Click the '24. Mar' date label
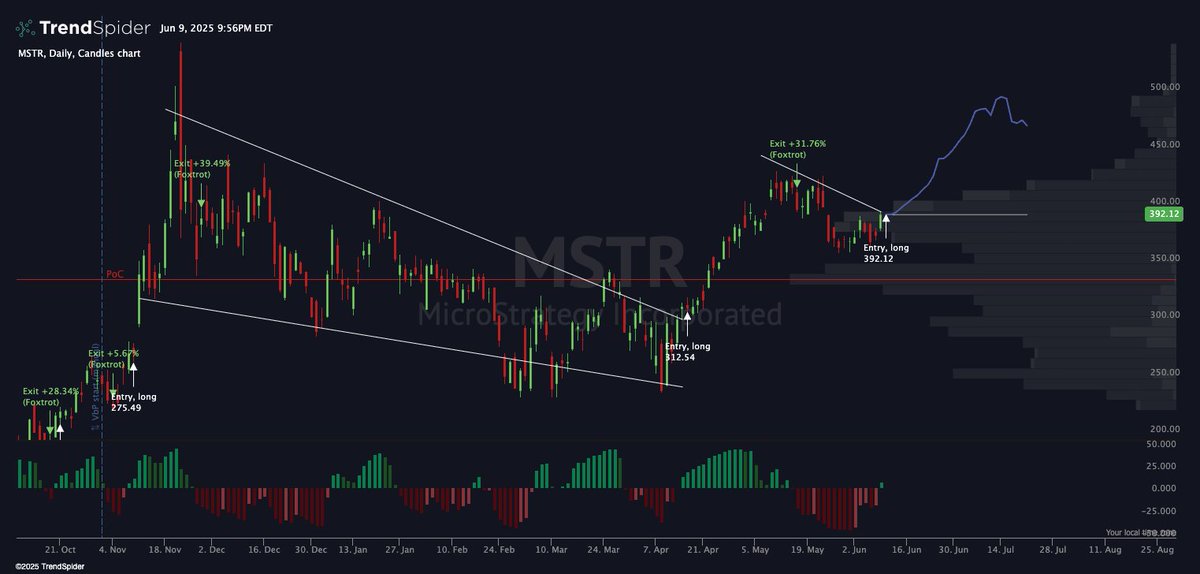The height and width of the screenshot is (574, 1200). 601,550
